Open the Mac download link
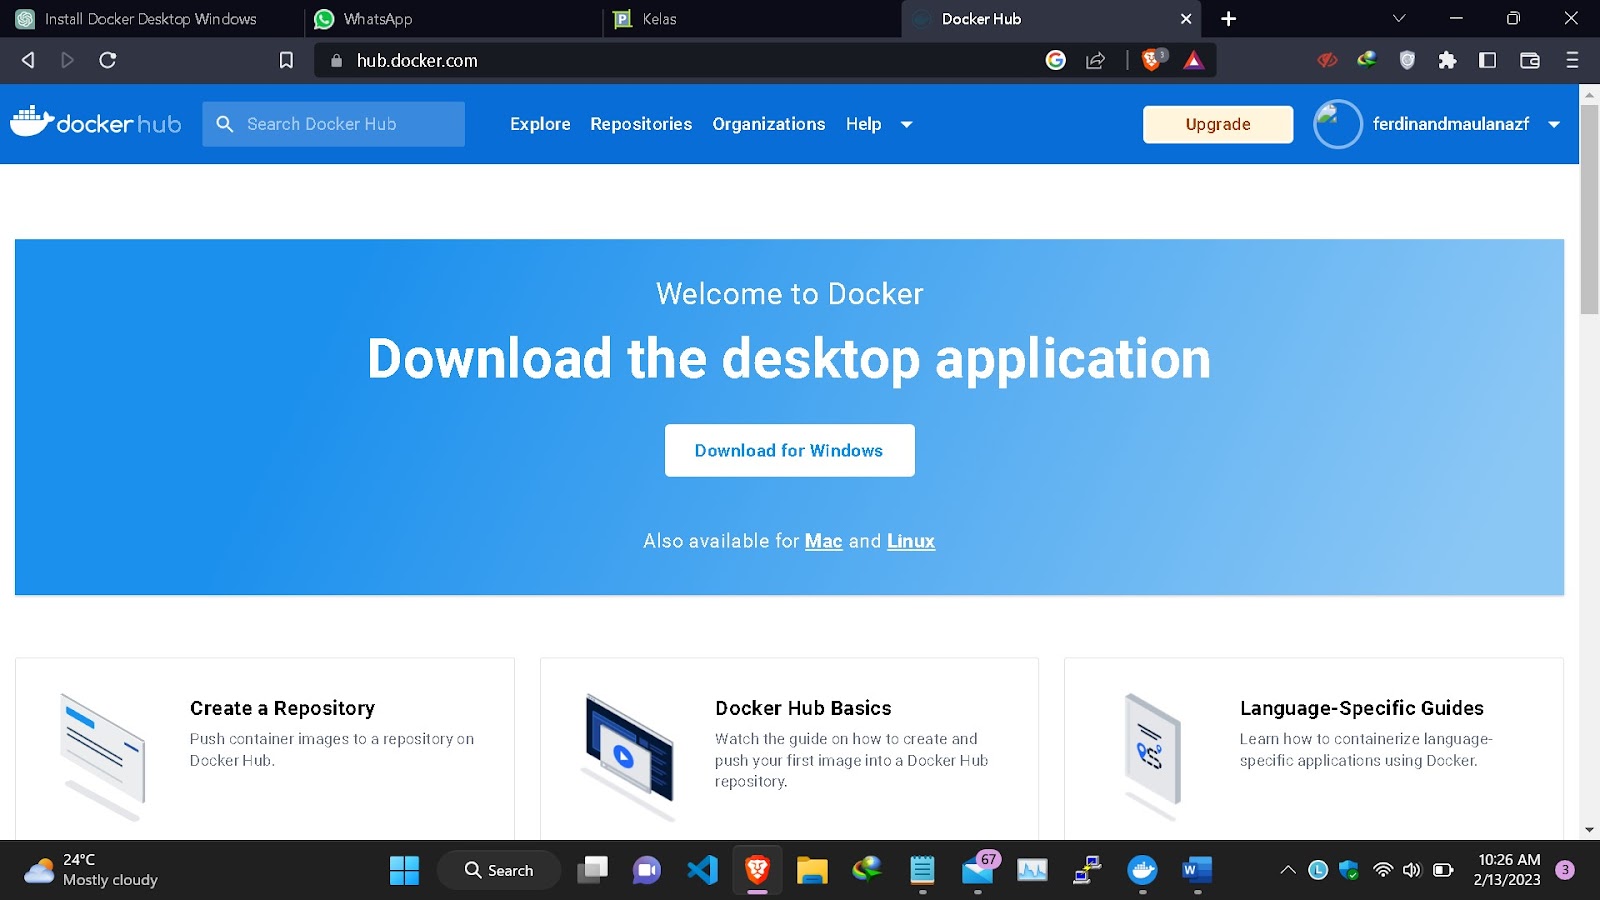The width and height of the screenshot is (1600, 900). coord(823,541)
